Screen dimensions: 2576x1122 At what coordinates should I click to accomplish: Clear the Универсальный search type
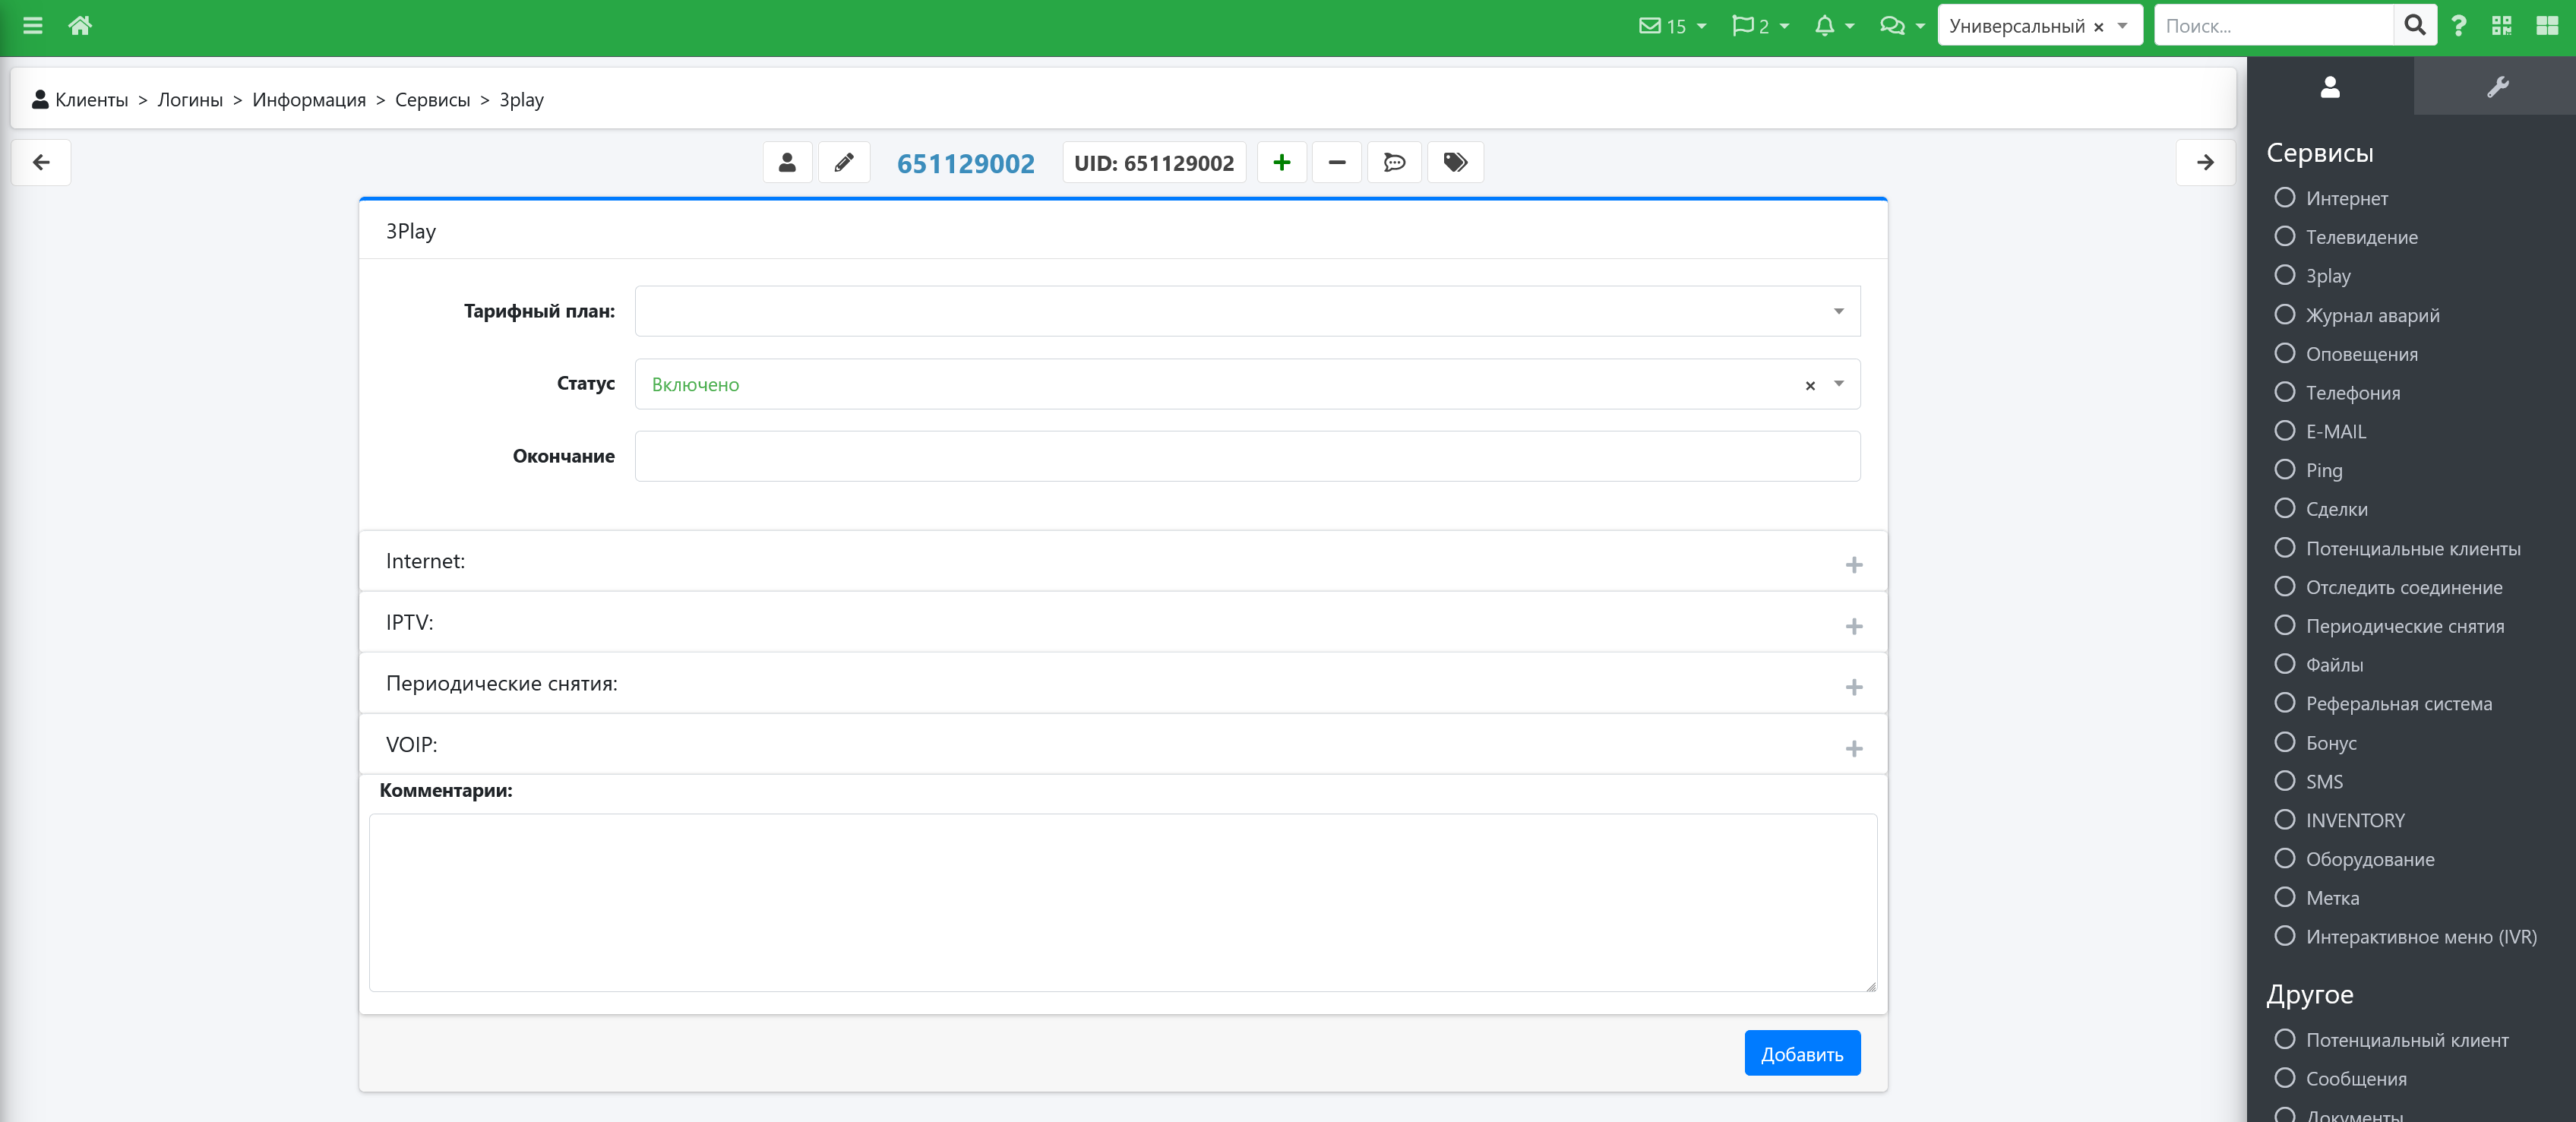(2098, 27)
